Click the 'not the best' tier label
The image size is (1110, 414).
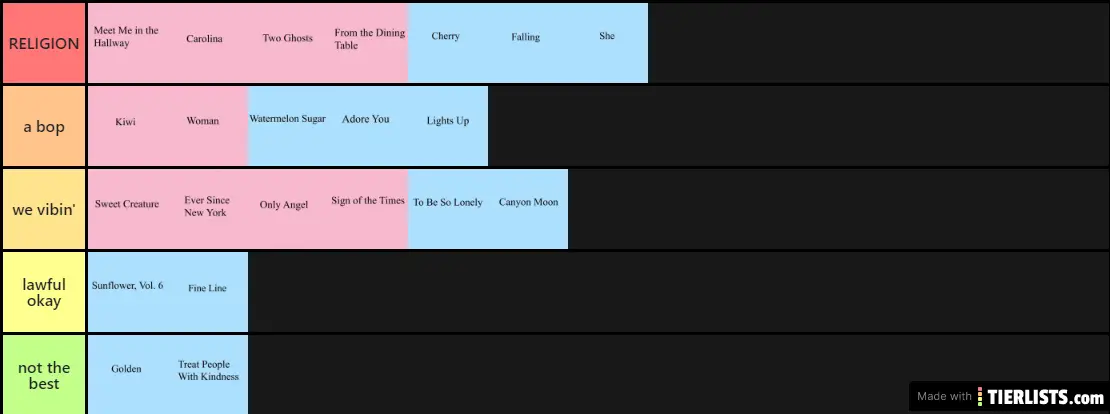tap(44, 375)
